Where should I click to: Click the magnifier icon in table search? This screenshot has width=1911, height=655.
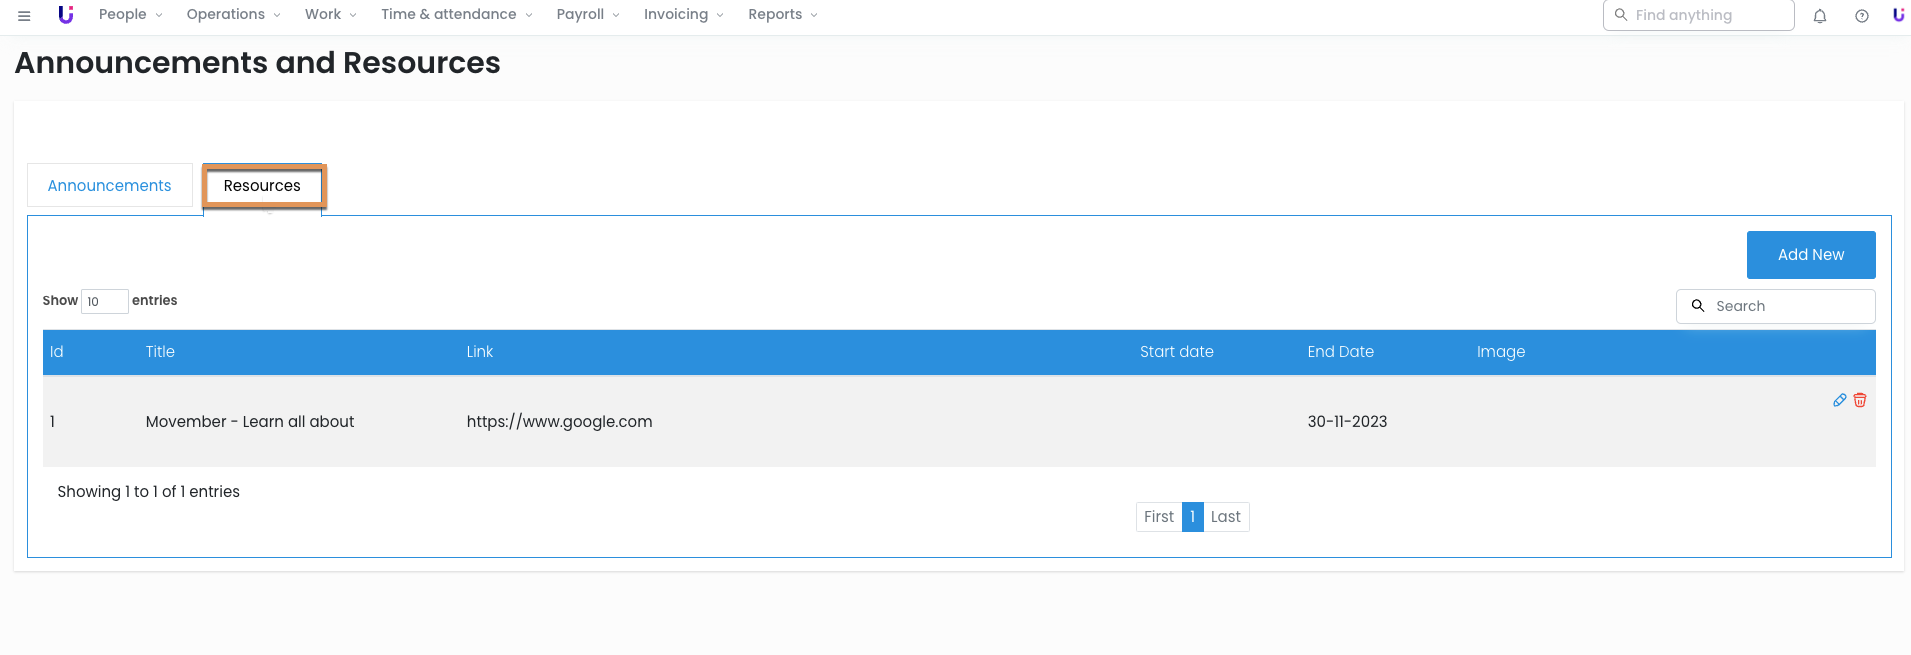pyautogui.click(x=1697, y=306)
